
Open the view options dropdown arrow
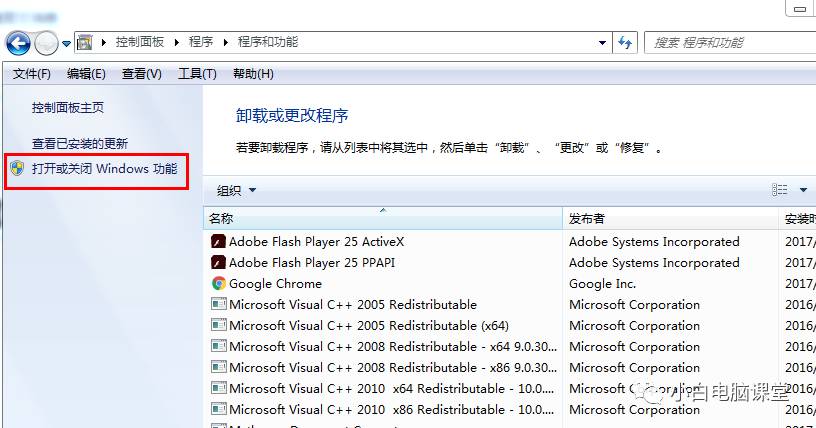coord(803,190)
